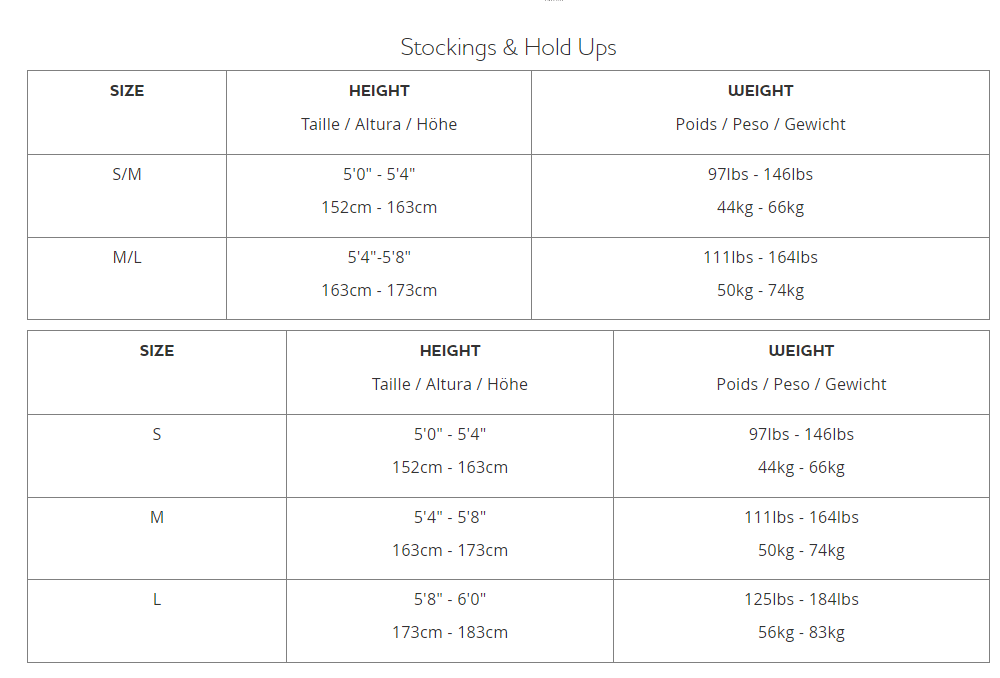Click the SIZE header in the first table

point(127,91)
